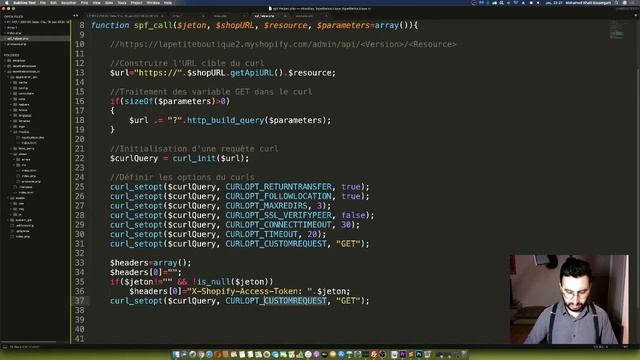This screenshot has width=640, height=360.
Task: Click http_build_query on line 18
Action: point(225,120)
